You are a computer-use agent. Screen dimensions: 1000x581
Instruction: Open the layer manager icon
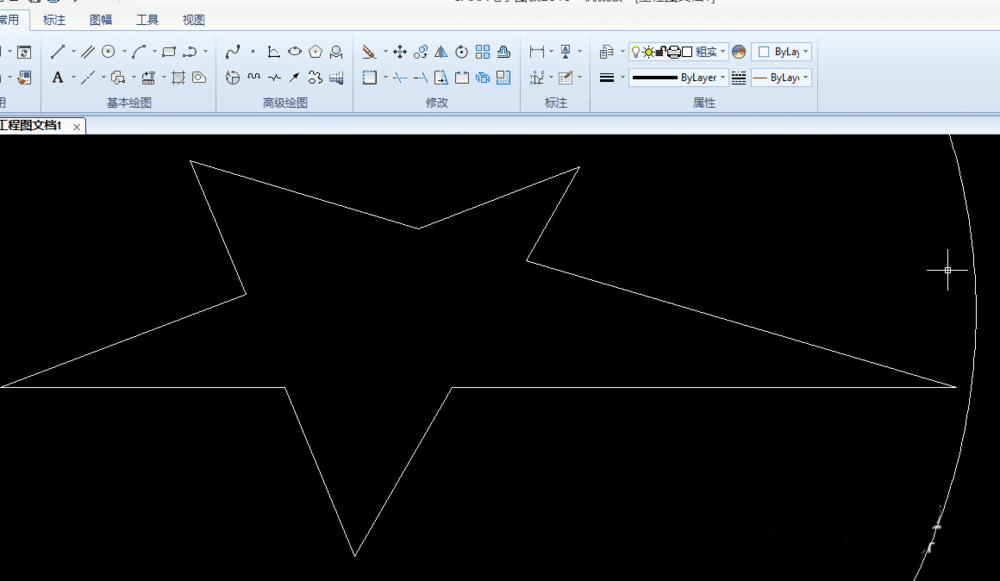point(606,52)
